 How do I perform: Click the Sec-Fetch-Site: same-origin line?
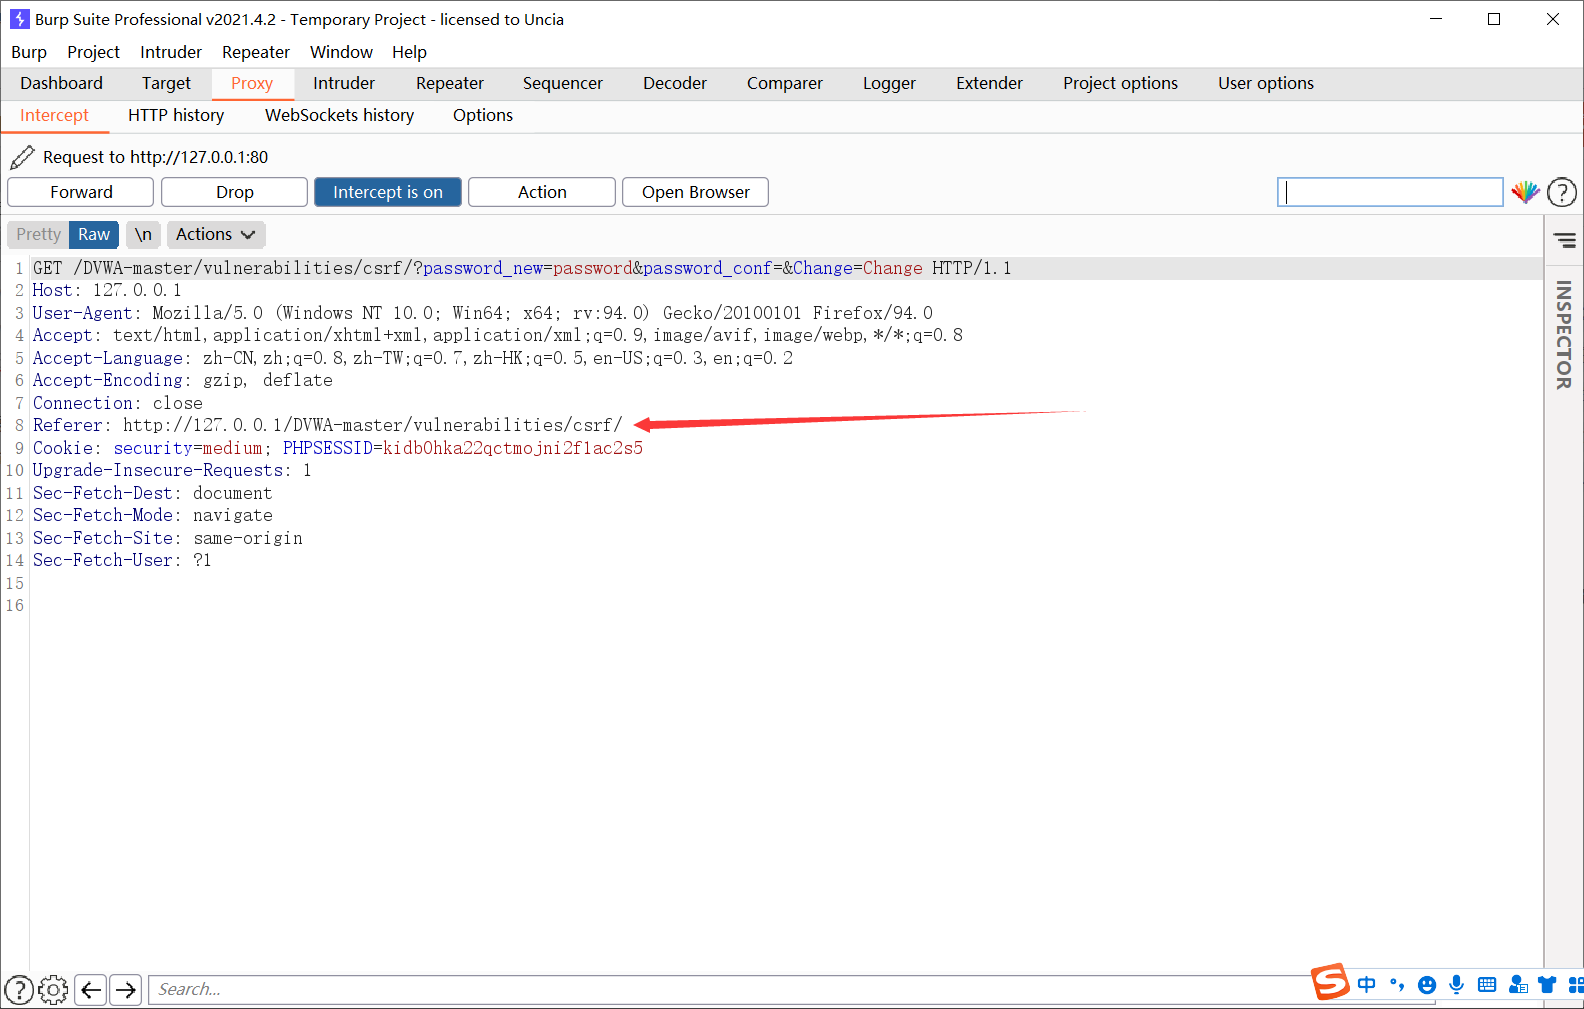(168, 538)
